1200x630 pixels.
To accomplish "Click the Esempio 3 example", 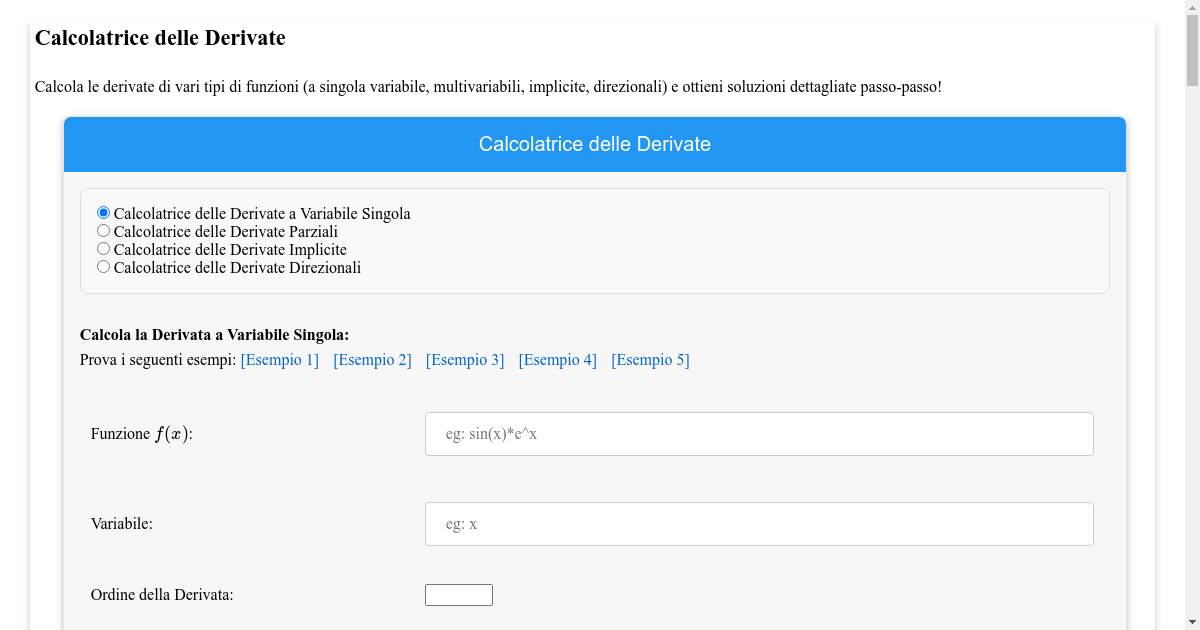I will tap(465, 359).
